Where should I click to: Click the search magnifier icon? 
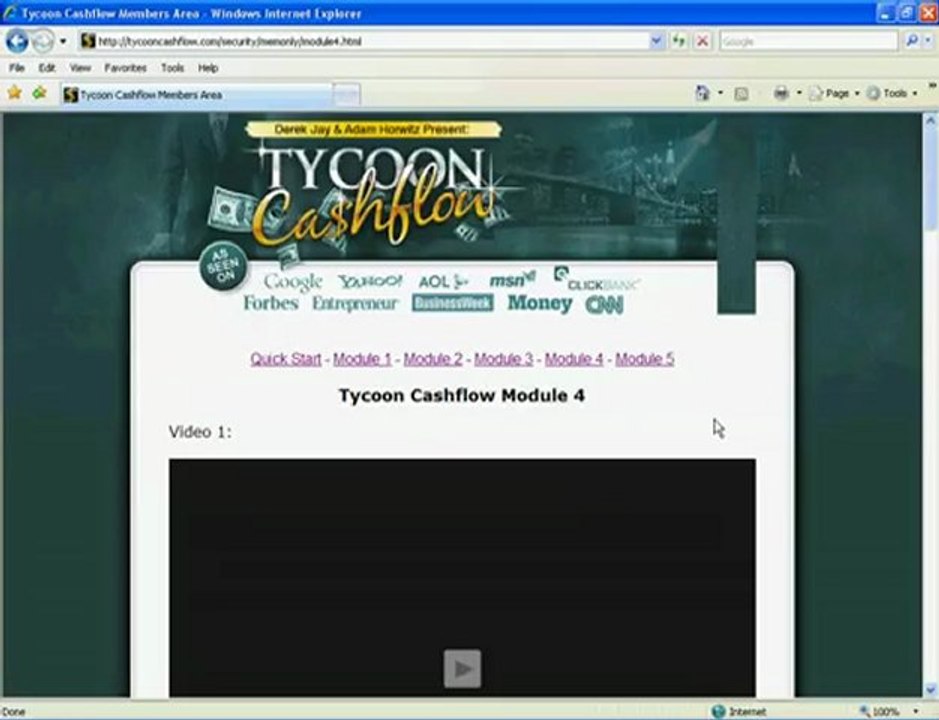pos(911,41)
